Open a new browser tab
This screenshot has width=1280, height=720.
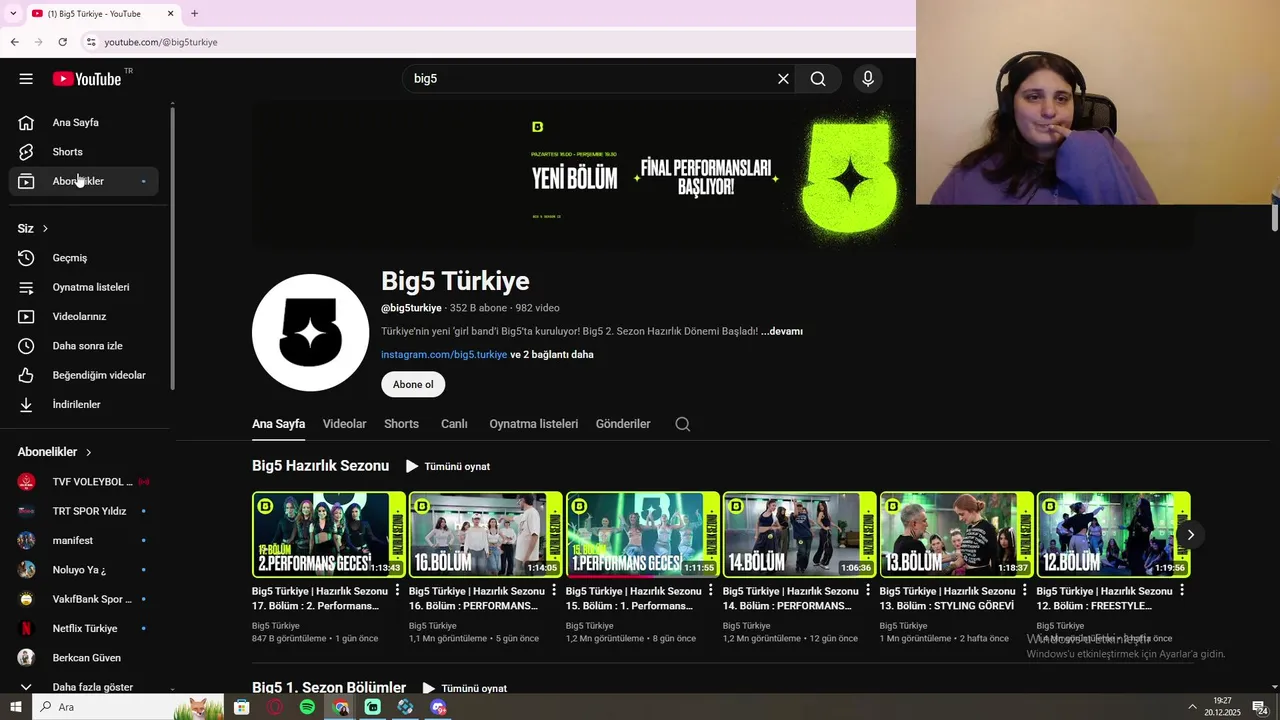pos(194,13)
